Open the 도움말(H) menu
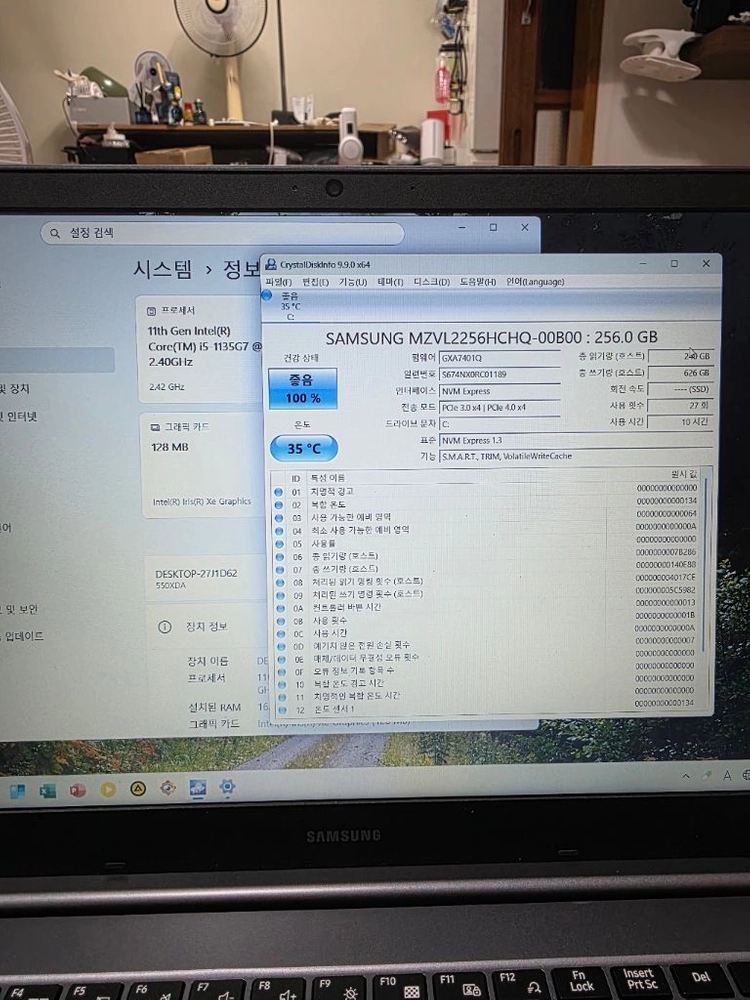The image size is (750, 1000). 478,282
